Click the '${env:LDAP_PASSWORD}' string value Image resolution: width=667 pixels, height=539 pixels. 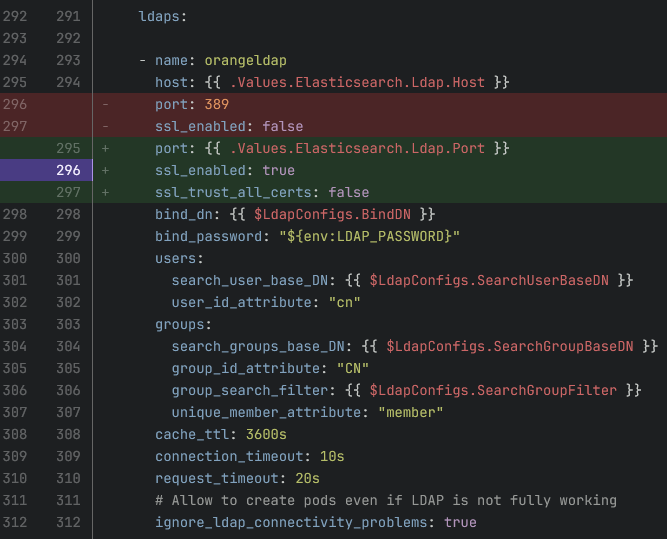click(369, 236)
